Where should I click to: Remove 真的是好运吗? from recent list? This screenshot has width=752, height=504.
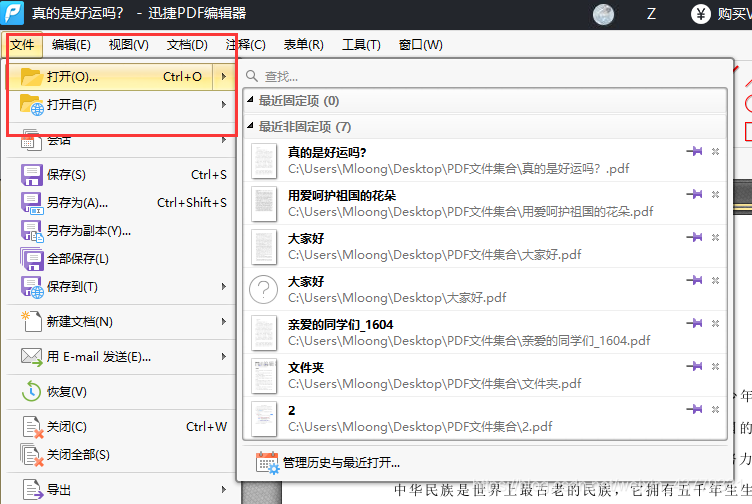(x=715, y=152)
